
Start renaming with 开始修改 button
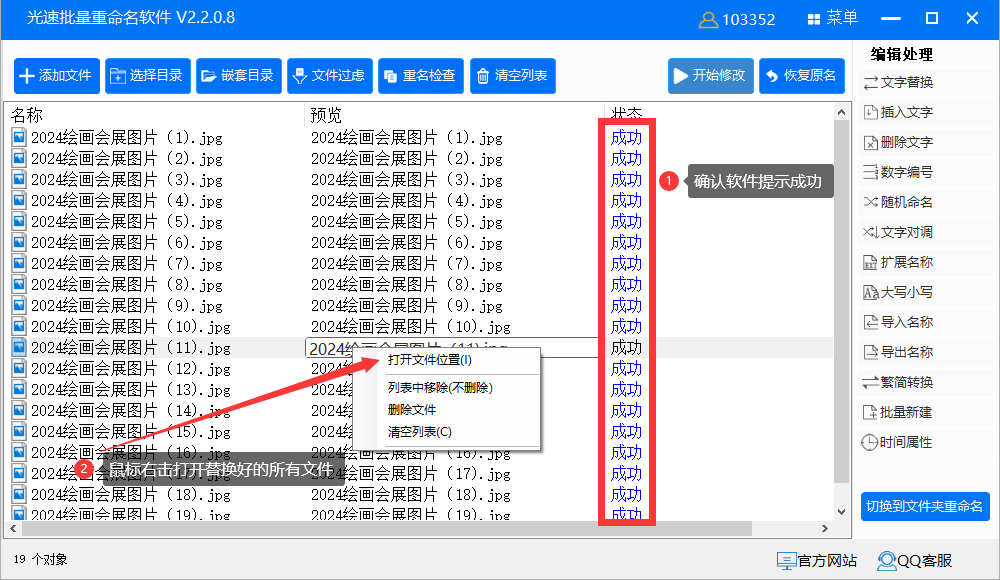[x=710, y=76]
